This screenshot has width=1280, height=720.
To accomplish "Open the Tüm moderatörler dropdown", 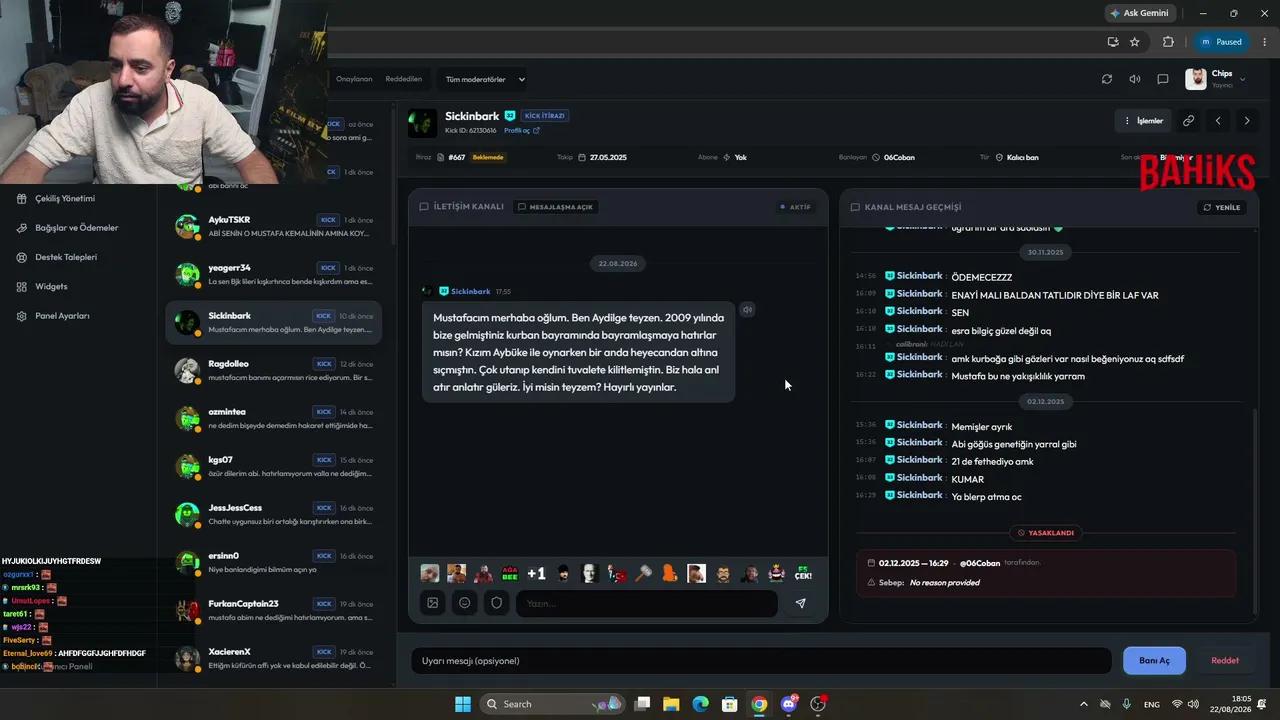I will 485,79.
